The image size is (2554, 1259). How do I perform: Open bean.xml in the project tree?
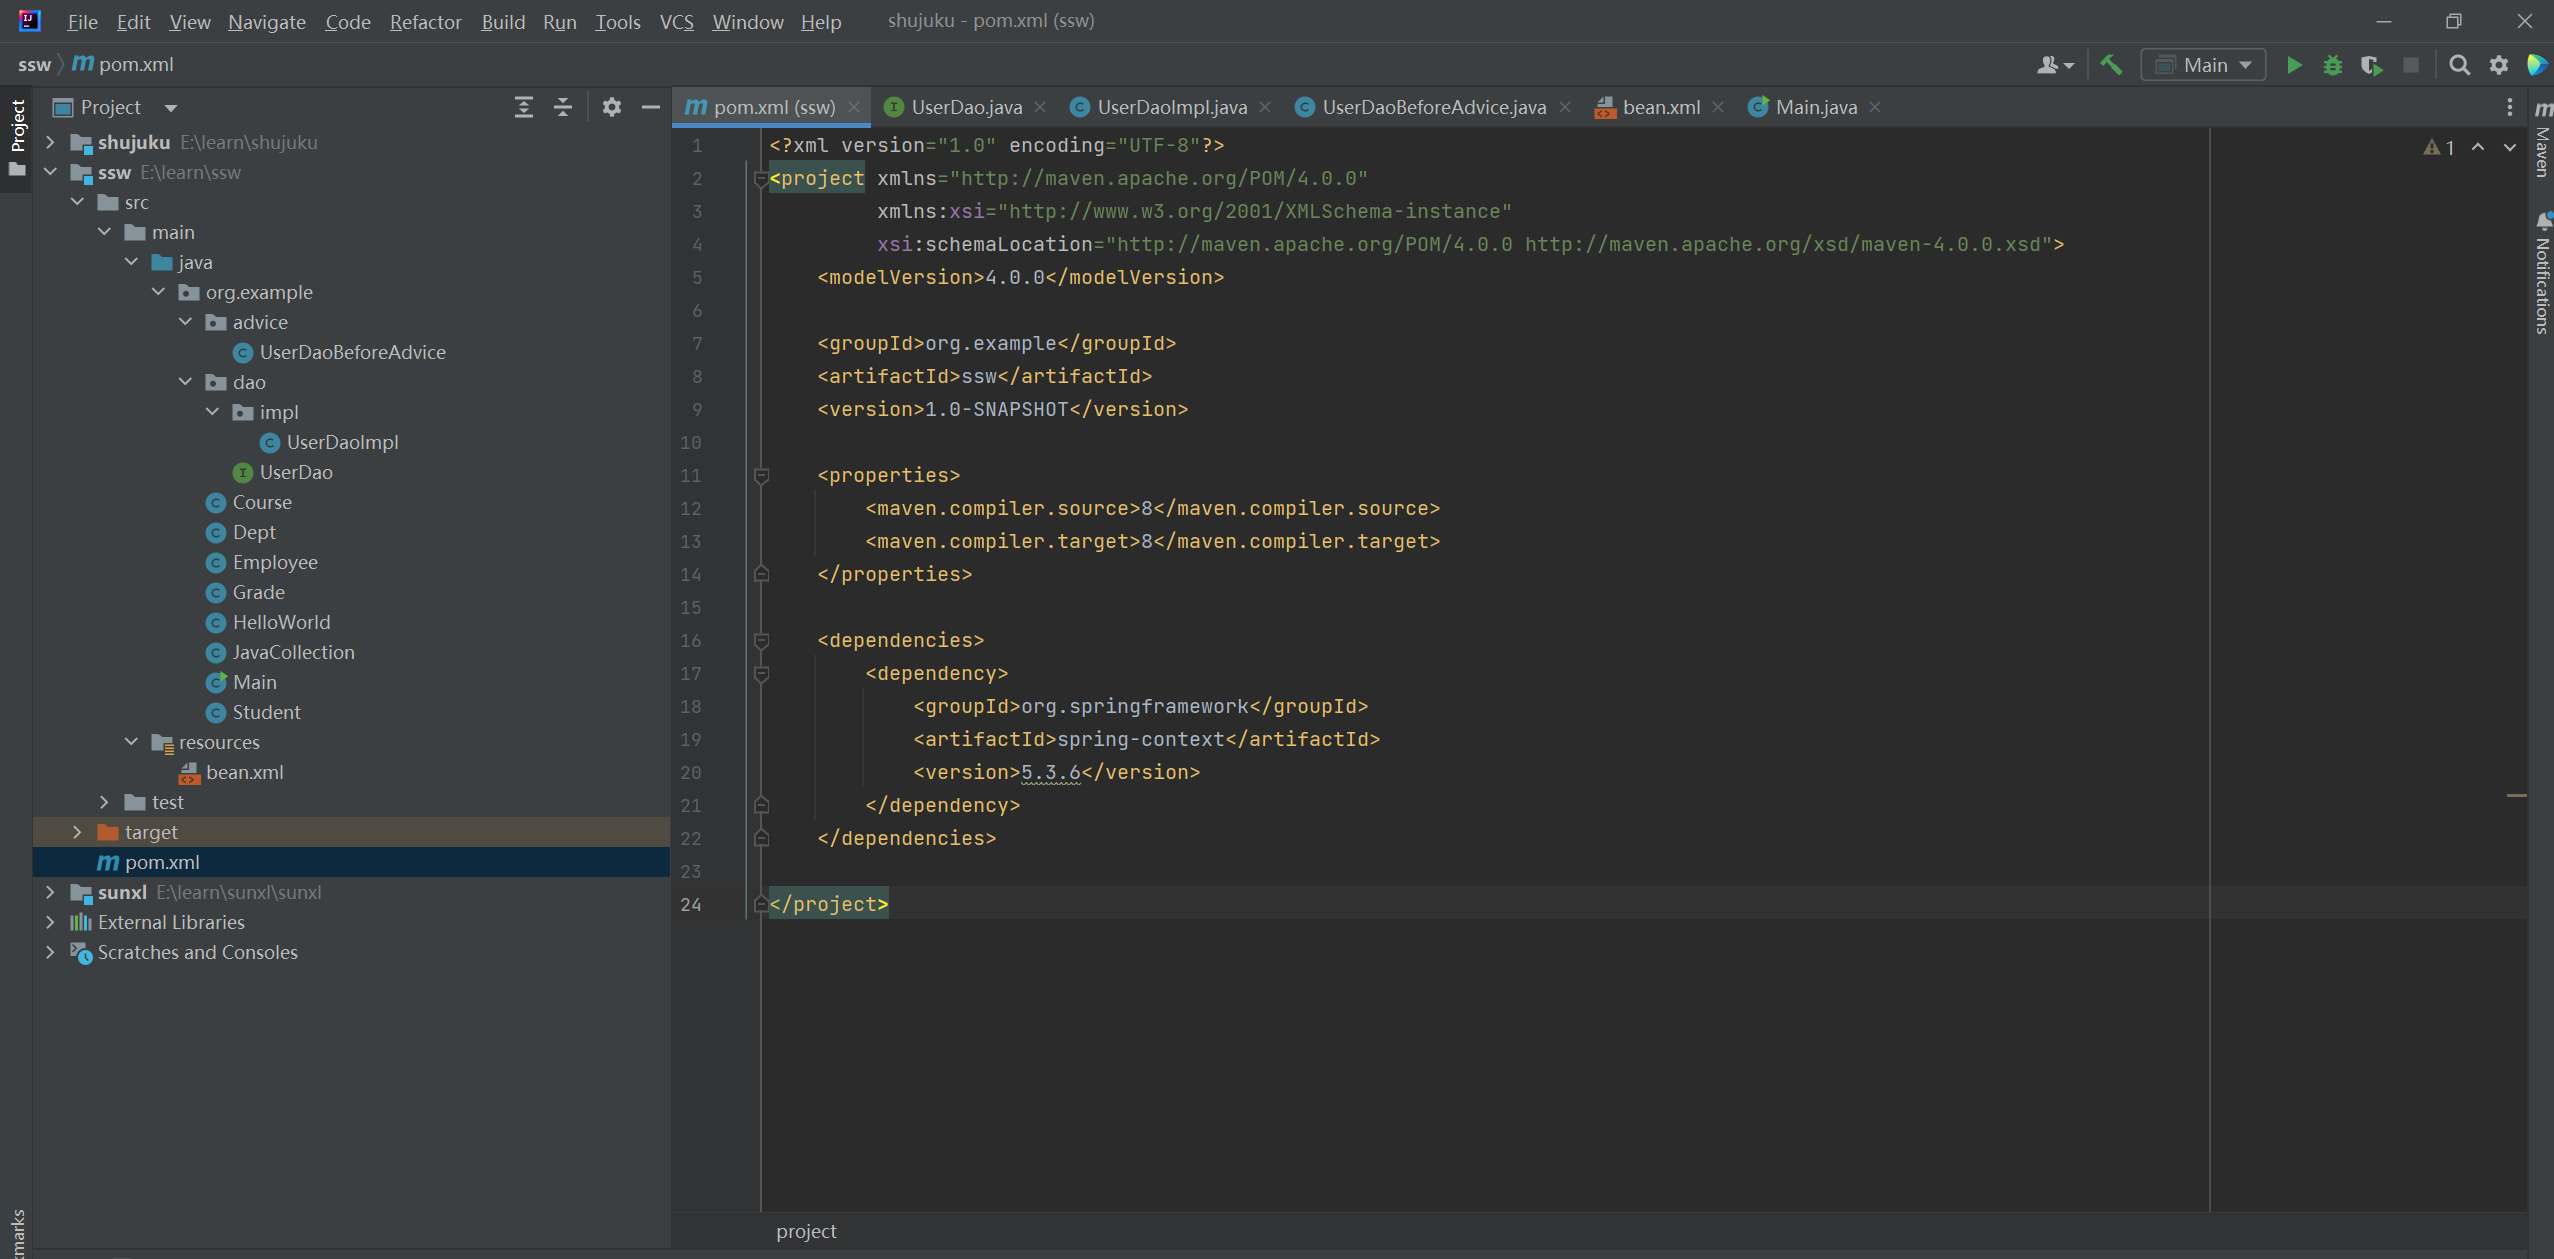[x=244, y=772]
